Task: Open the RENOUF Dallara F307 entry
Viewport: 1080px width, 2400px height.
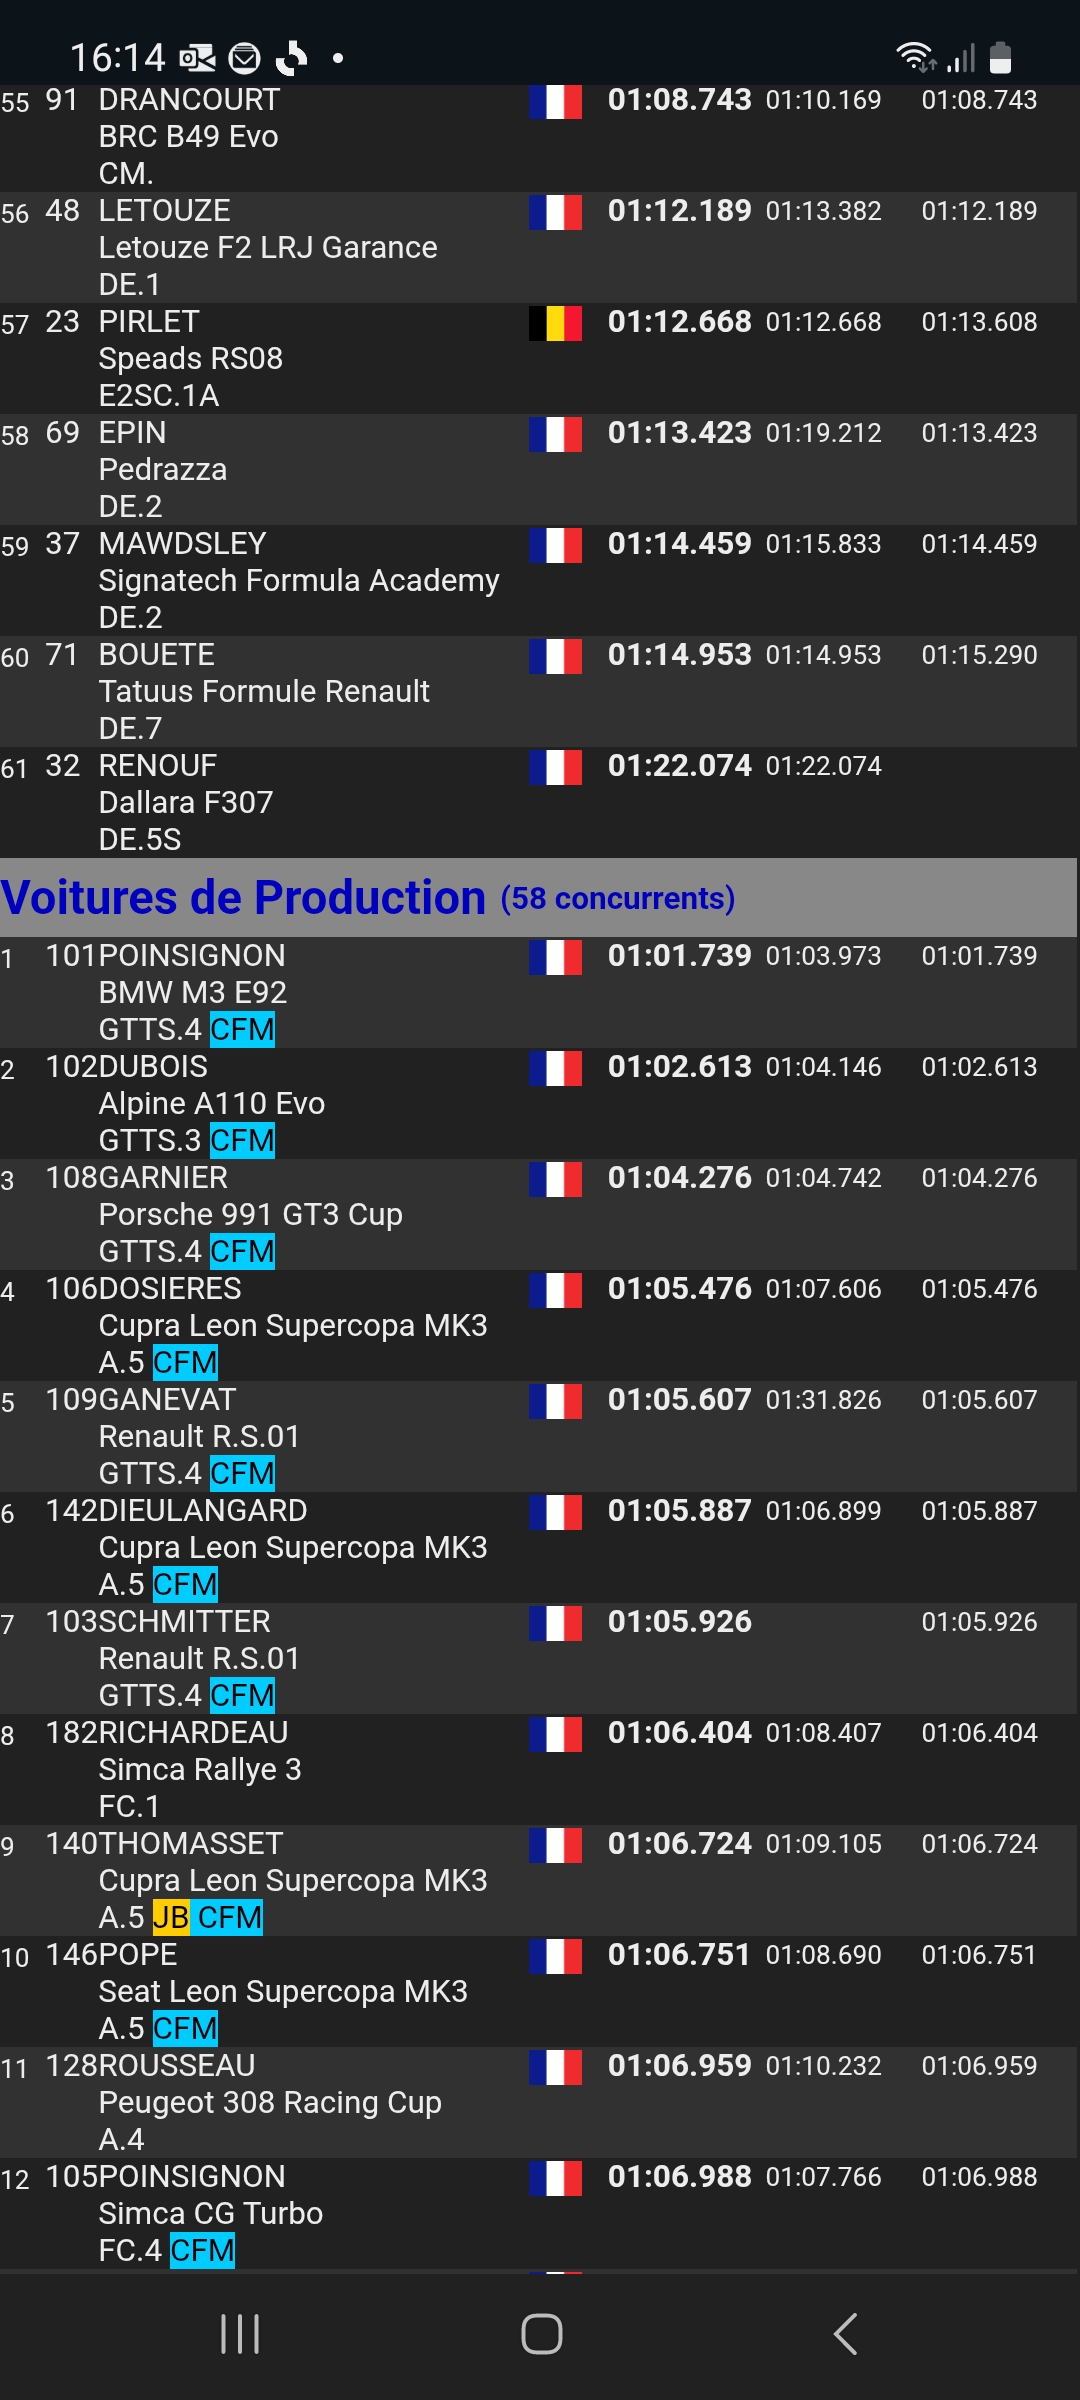Action: (538, 802)
